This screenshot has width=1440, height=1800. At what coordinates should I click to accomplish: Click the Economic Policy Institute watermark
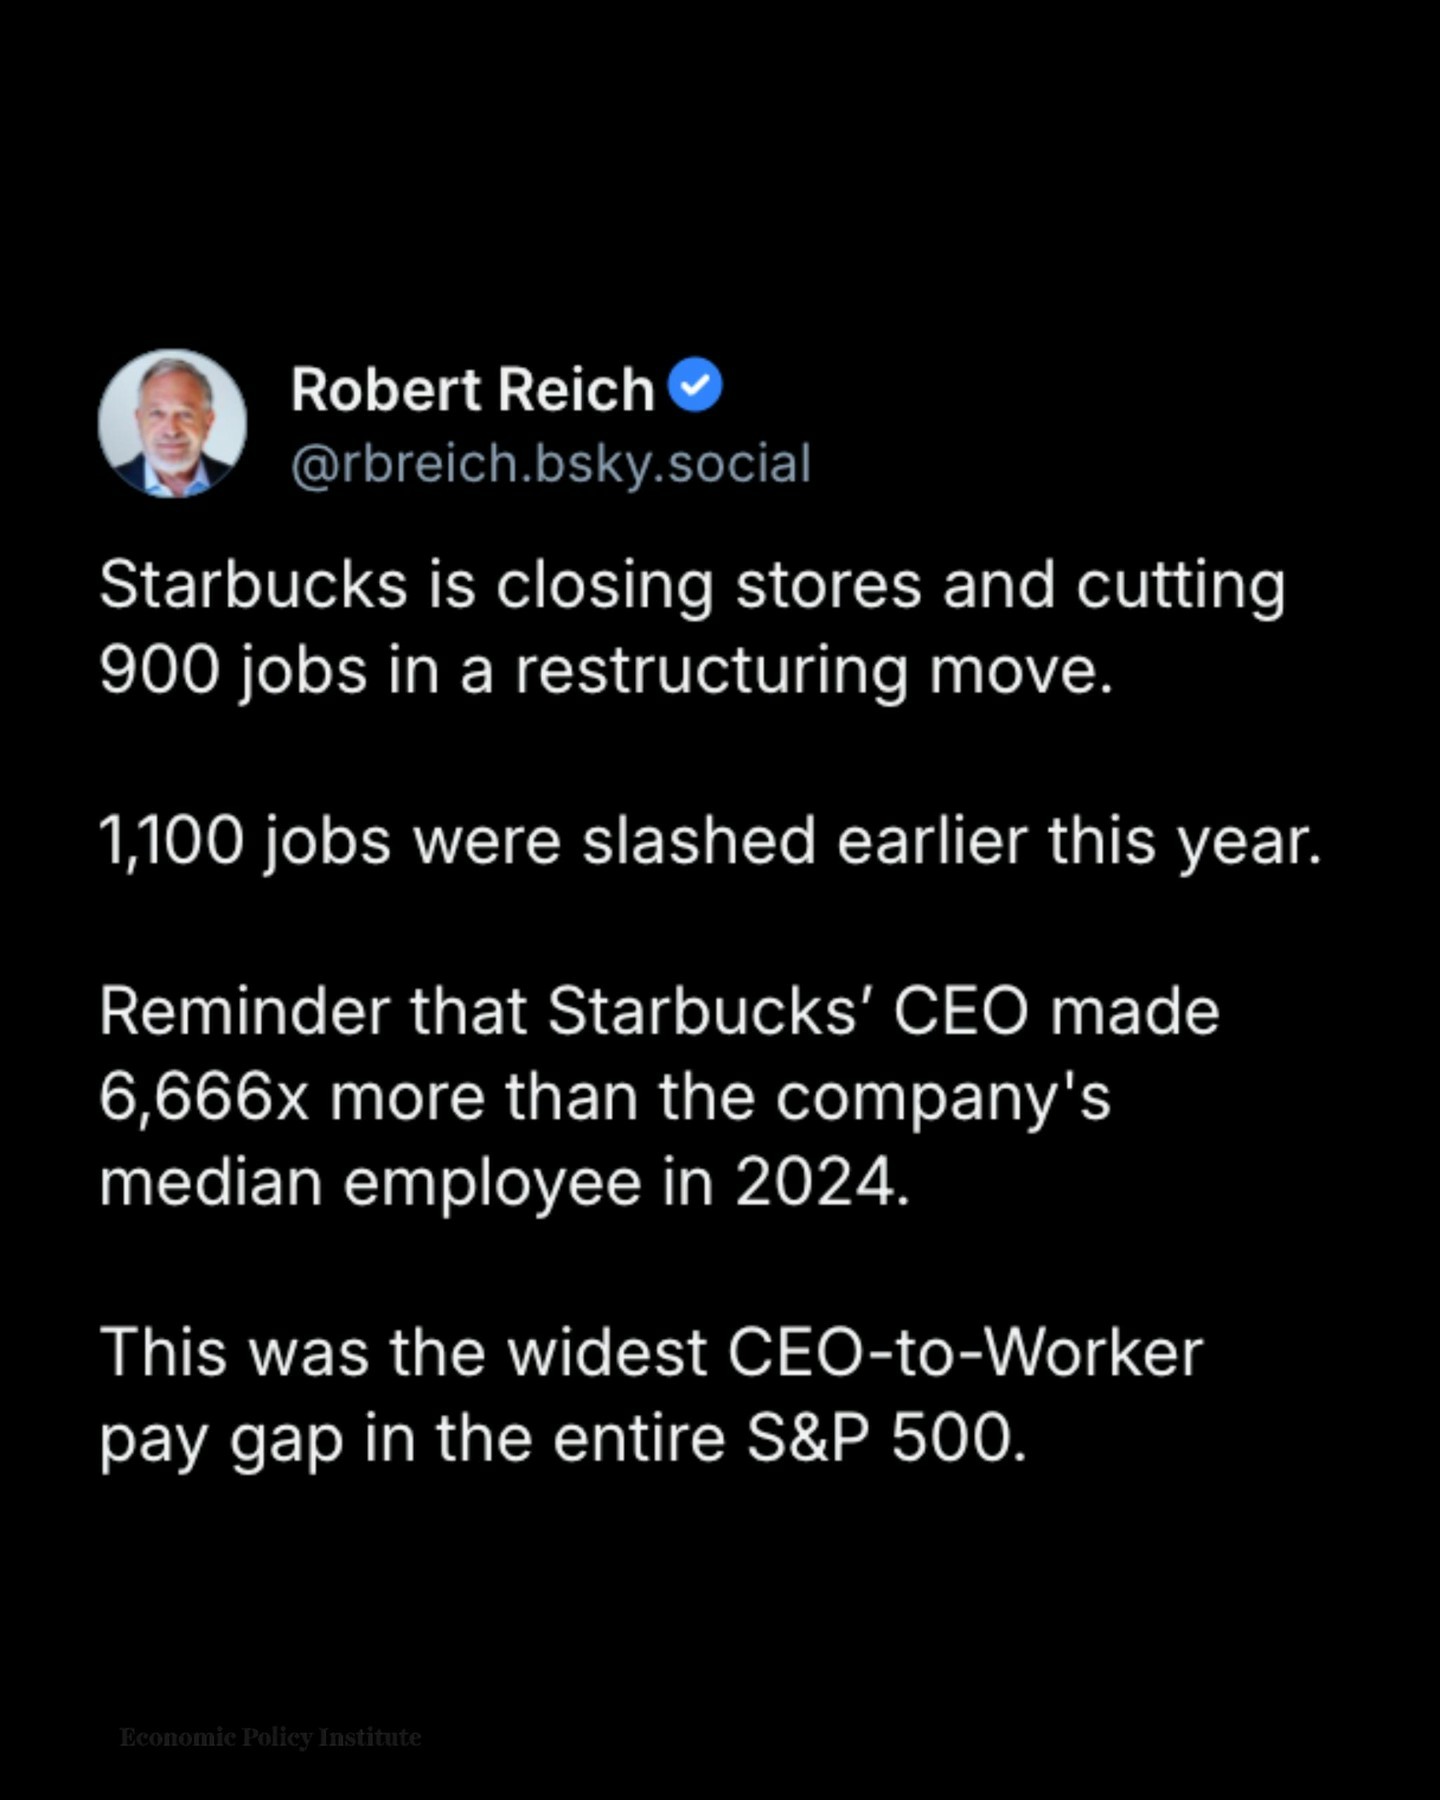tap(270, 1737)
